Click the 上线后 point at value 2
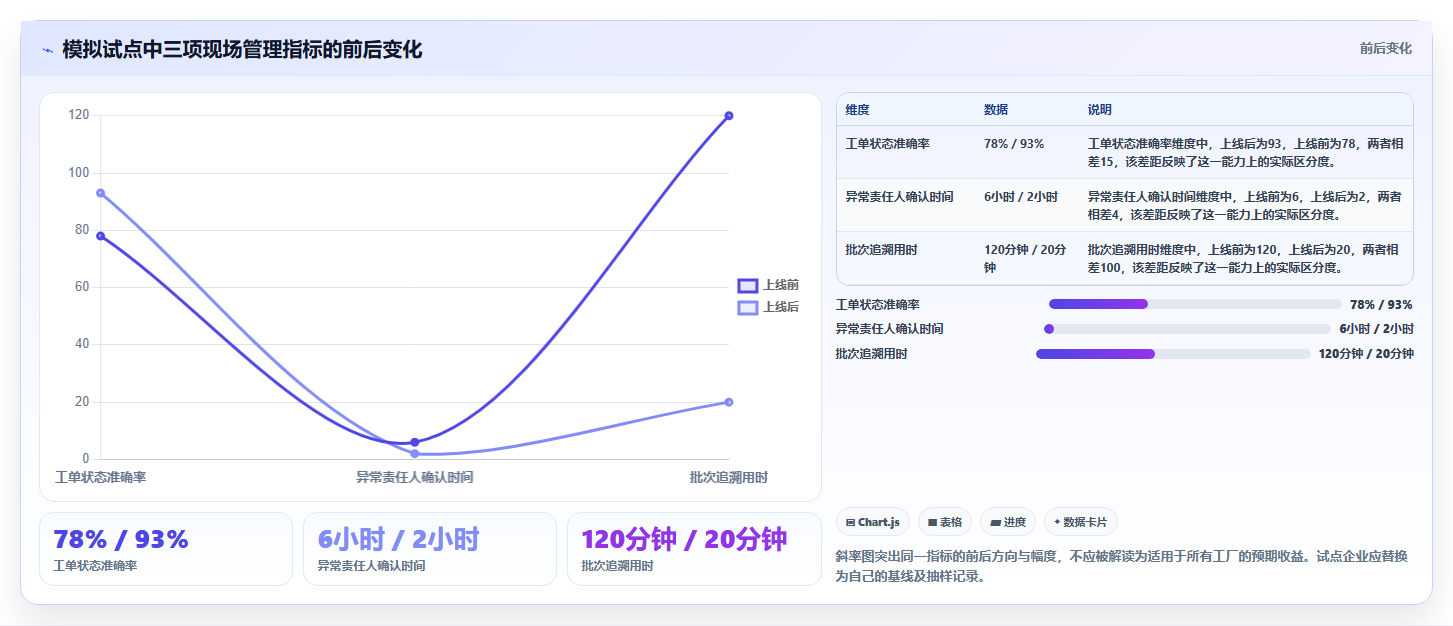The image size is (1453, 626). click(415, 454)
